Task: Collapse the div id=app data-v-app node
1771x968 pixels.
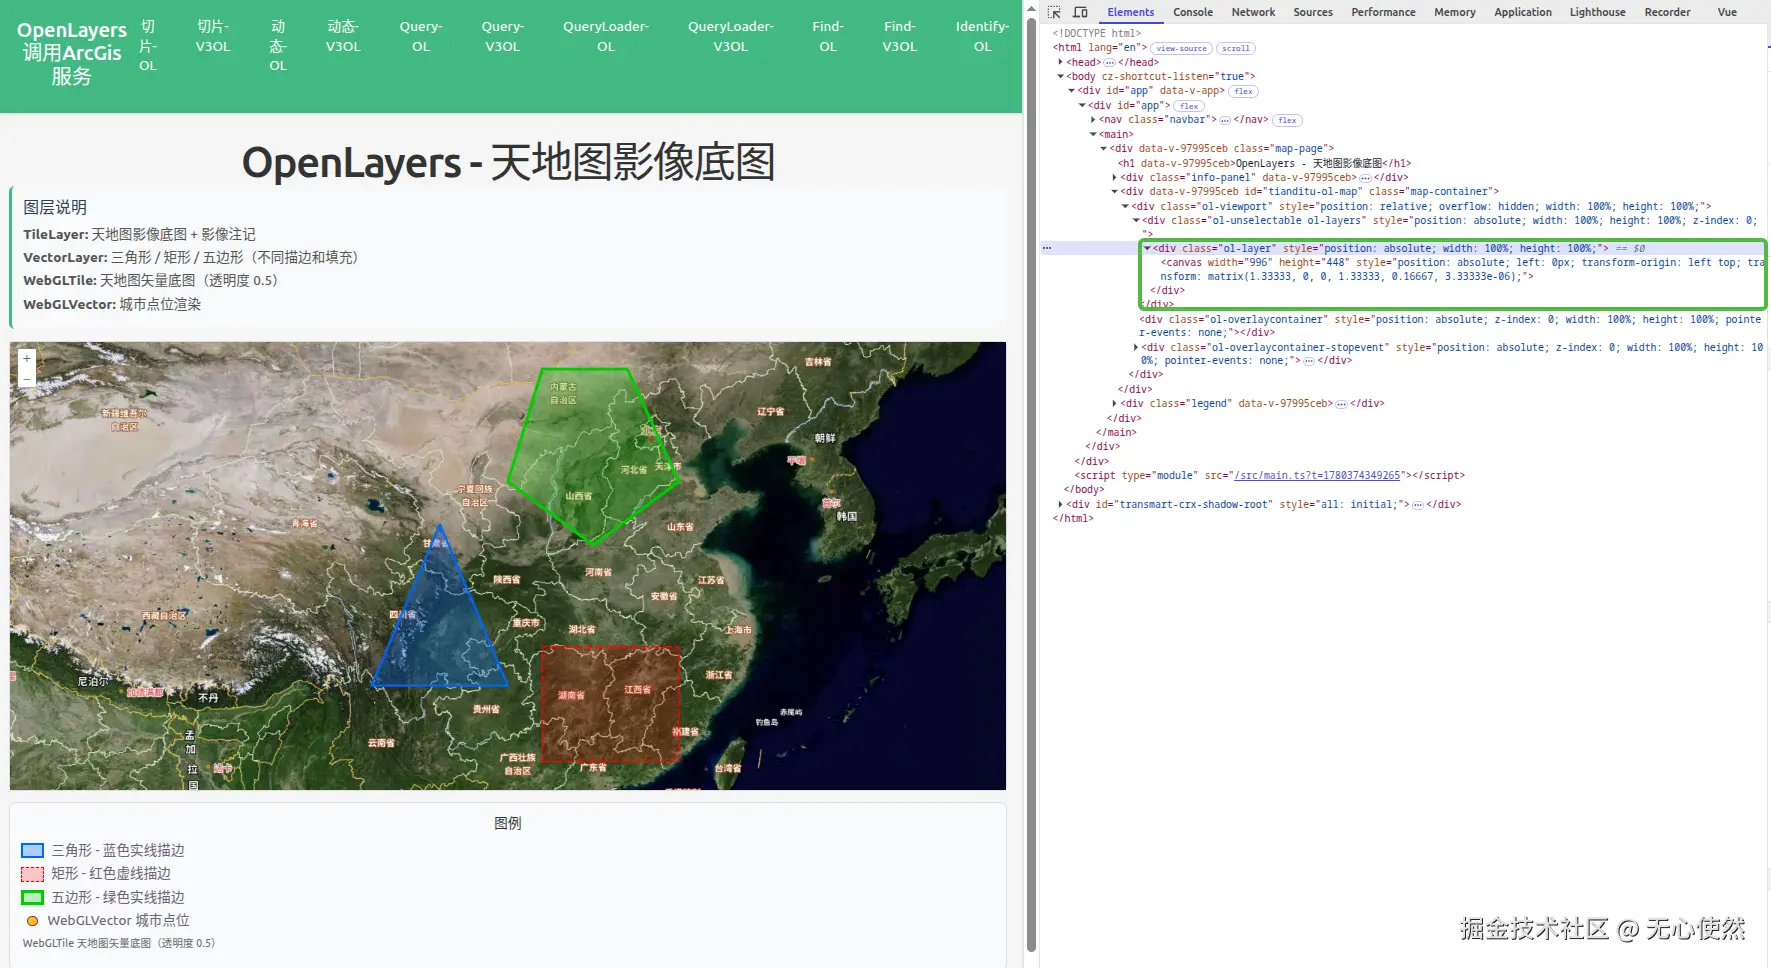Action: (1071, 91)
